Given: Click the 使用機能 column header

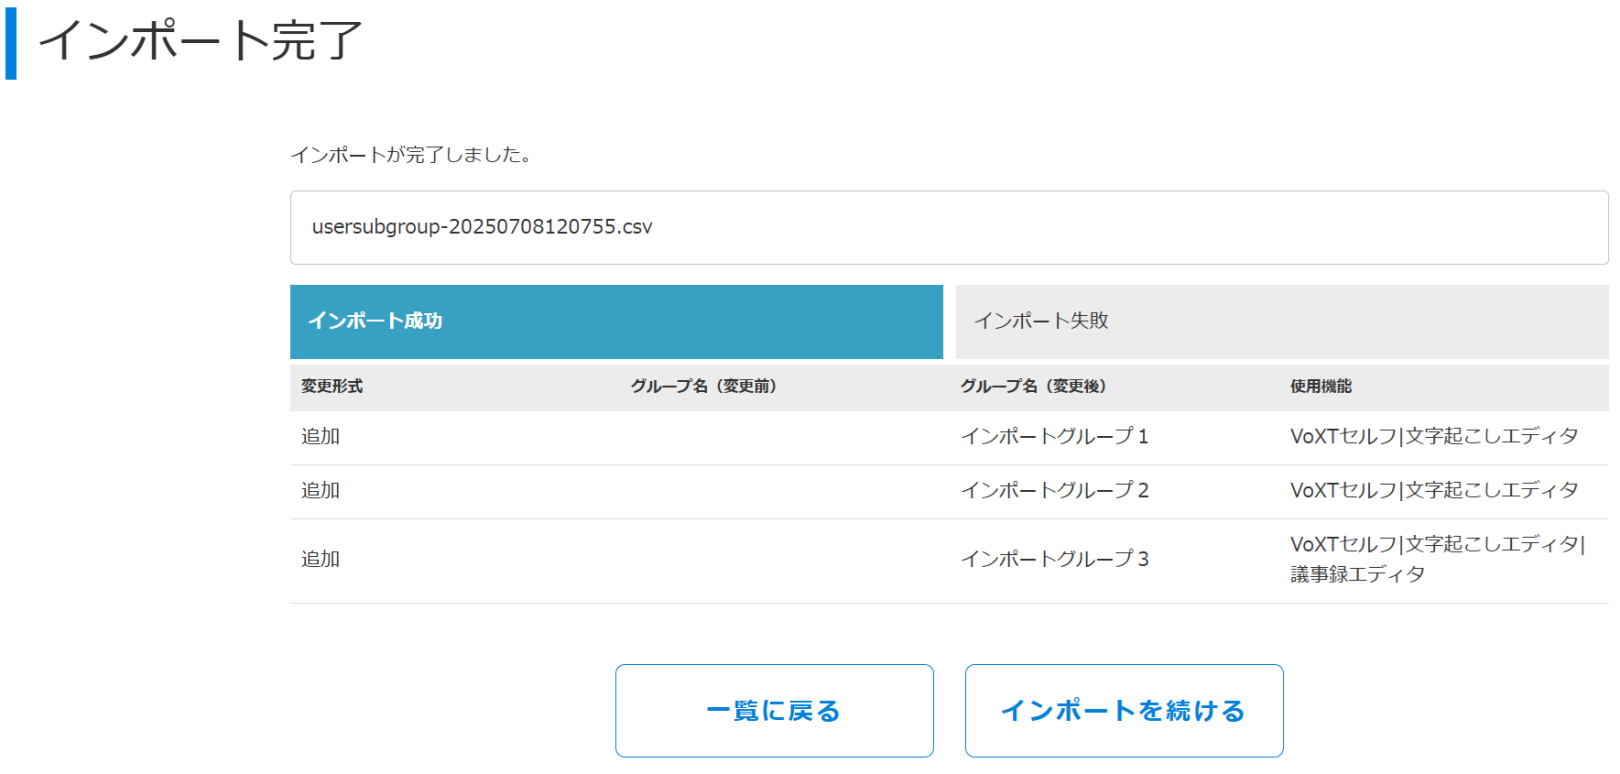Looking at the screenshot, I should (x=1320, y=386).
